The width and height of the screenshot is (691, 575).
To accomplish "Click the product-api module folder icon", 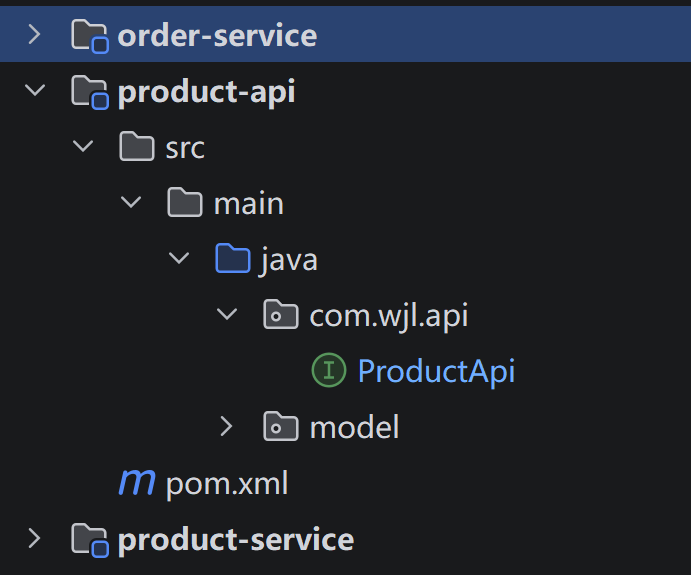I will click(90, 92).
